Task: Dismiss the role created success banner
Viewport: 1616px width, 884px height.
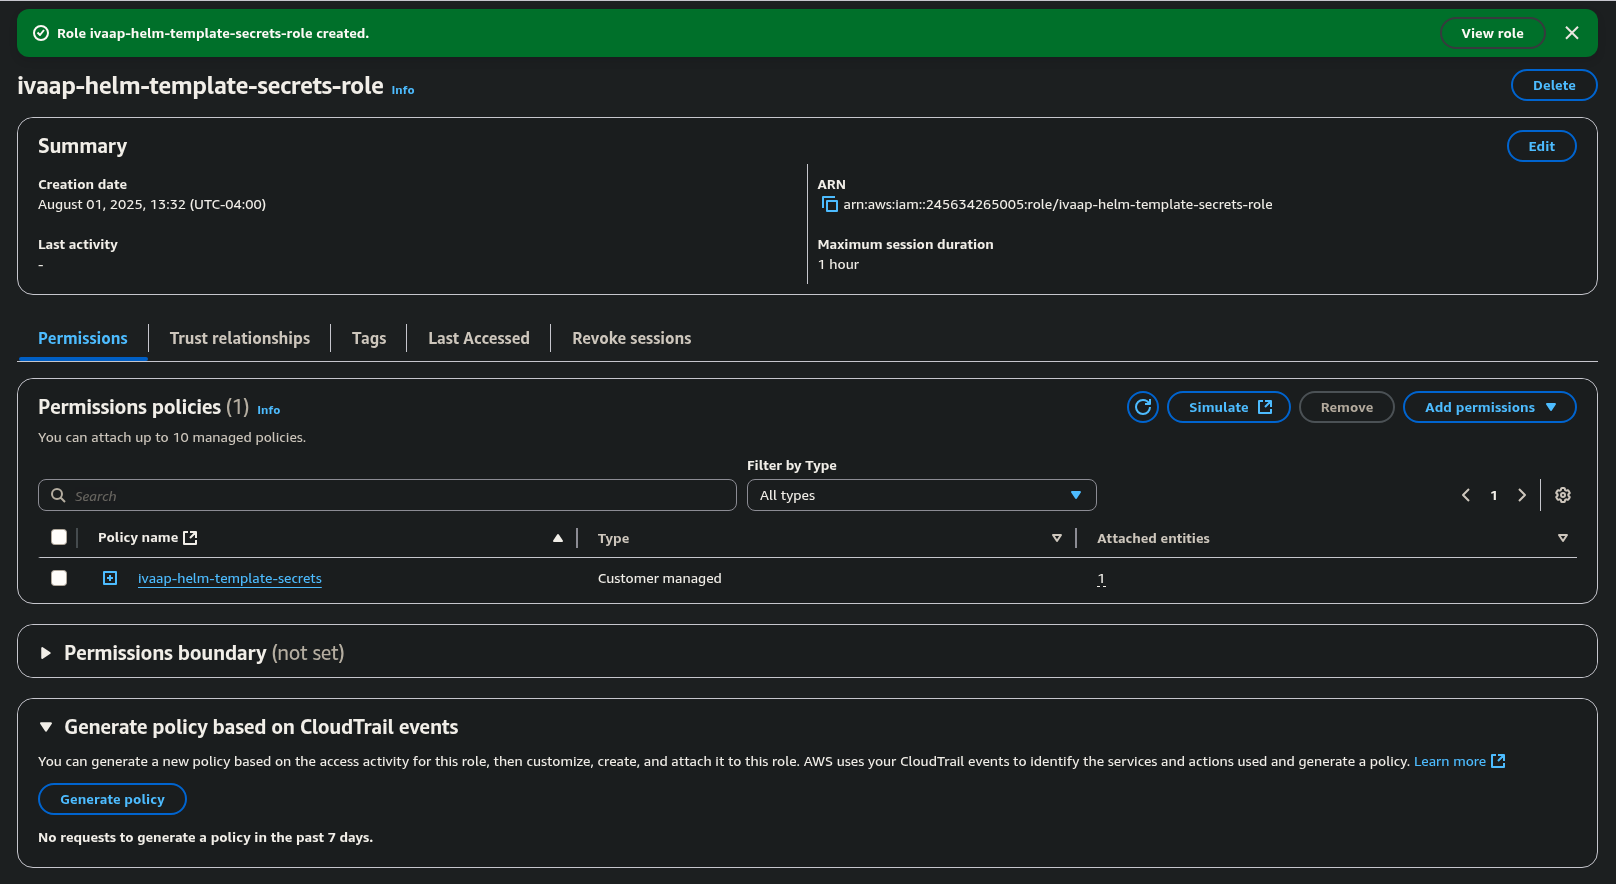Action: click(x=1572, y=33)
